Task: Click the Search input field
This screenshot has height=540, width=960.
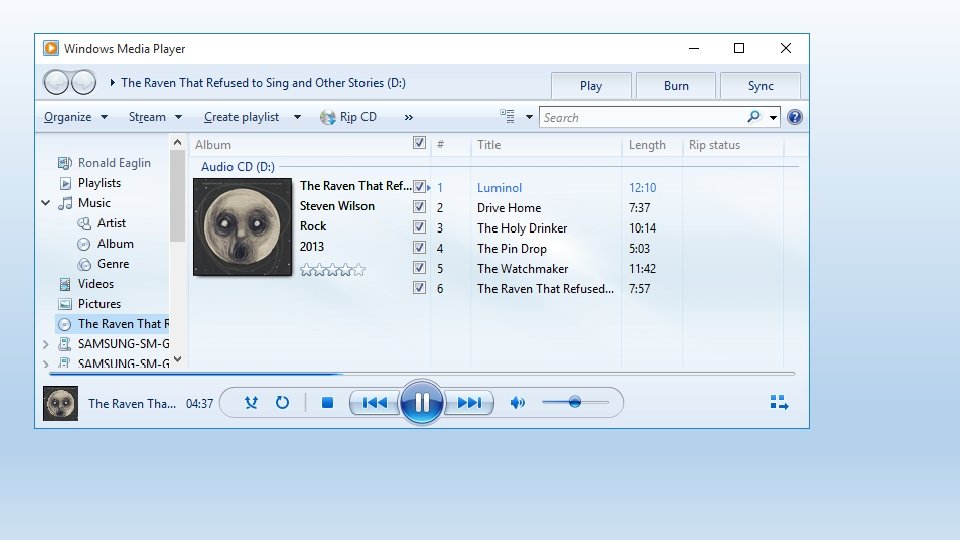Action: [x=642, y=117]
